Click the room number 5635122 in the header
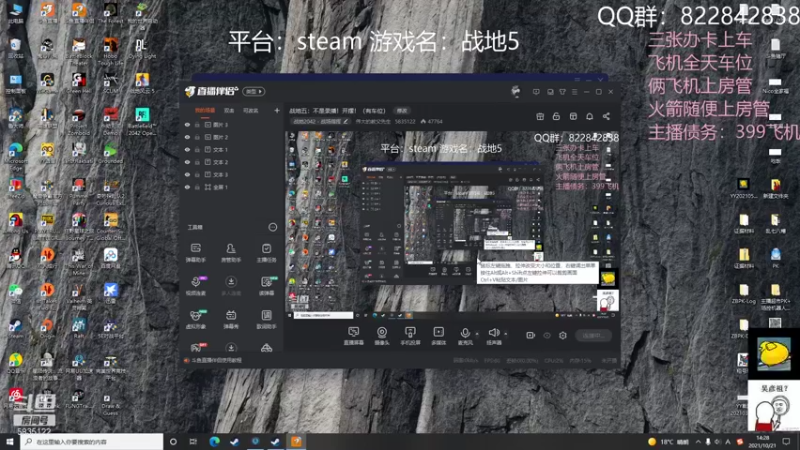The image size is (800, 450). coord(405,121)
